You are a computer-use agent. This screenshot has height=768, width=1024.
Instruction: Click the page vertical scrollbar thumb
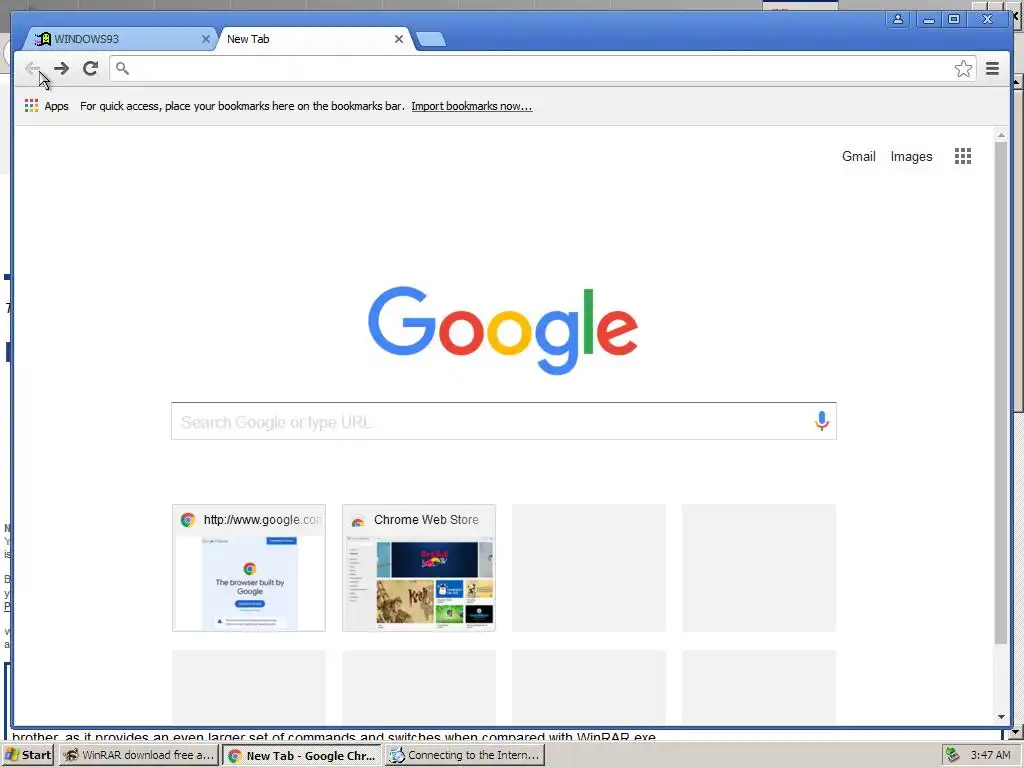click(x=1001, y=392)
